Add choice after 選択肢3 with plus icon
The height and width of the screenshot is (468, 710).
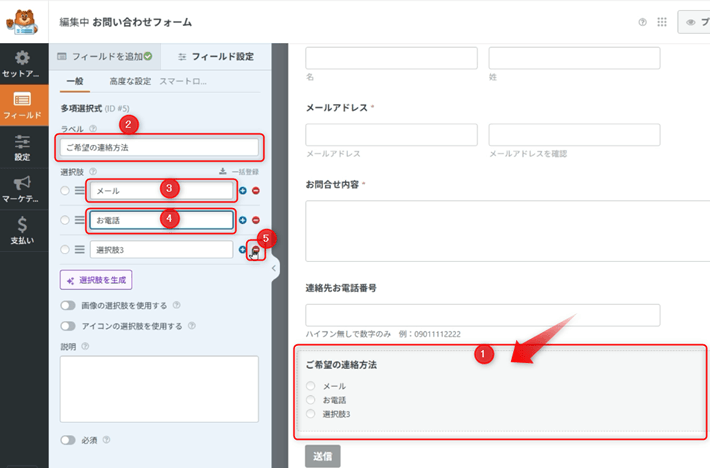pyautogui.click(x=243, y=249)
